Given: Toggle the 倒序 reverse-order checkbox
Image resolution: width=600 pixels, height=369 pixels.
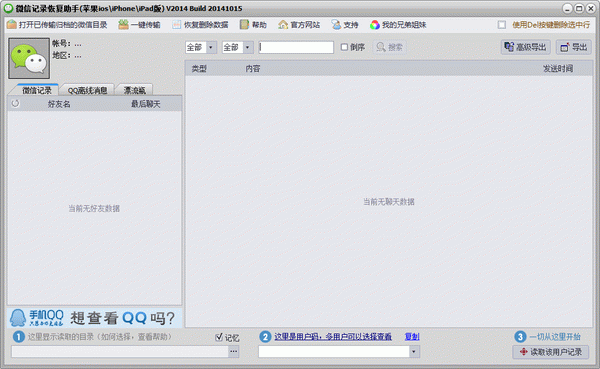Looking at the screenshot, I should (344, 47).
